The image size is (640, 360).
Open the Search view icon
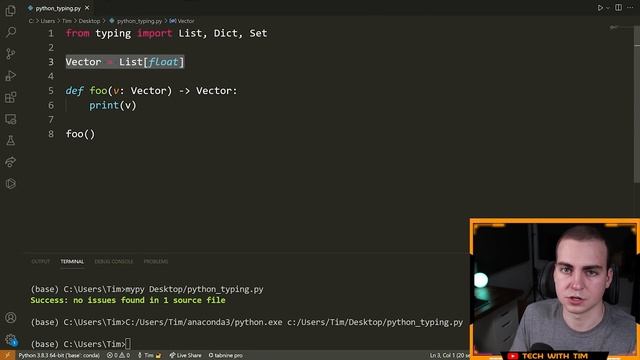11,32
